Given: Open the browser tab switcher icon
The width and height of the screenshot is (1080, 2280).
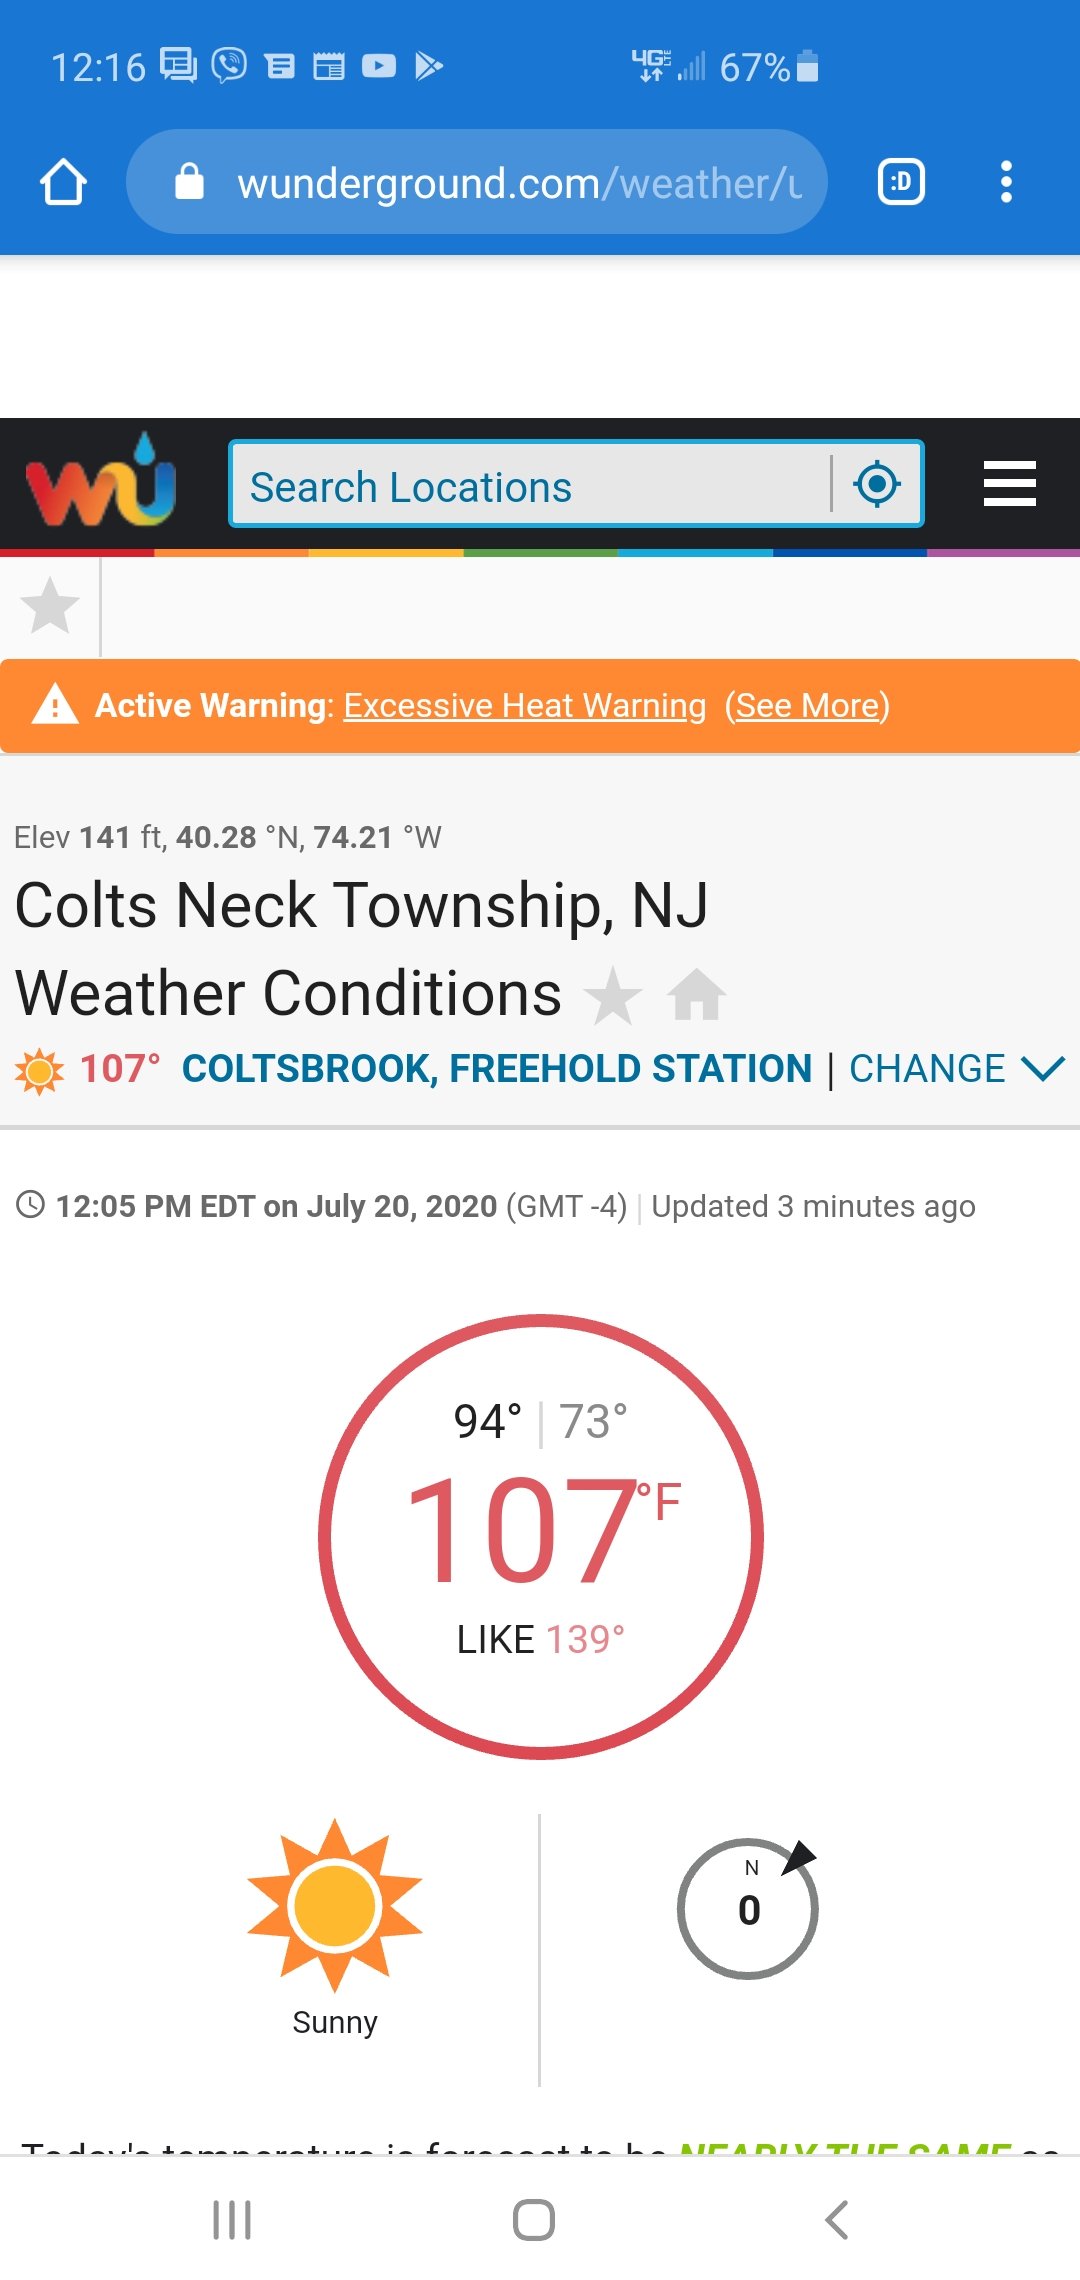Looking at the screenshot, I should click(901, 182).
